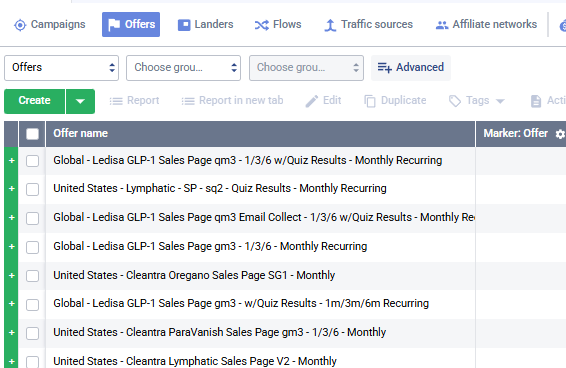Image resolution: width=566 pixels, height=368 pixels.
Task: Expand the Cleantra Oregano row plus icon
Action: (x=12, y=275)
